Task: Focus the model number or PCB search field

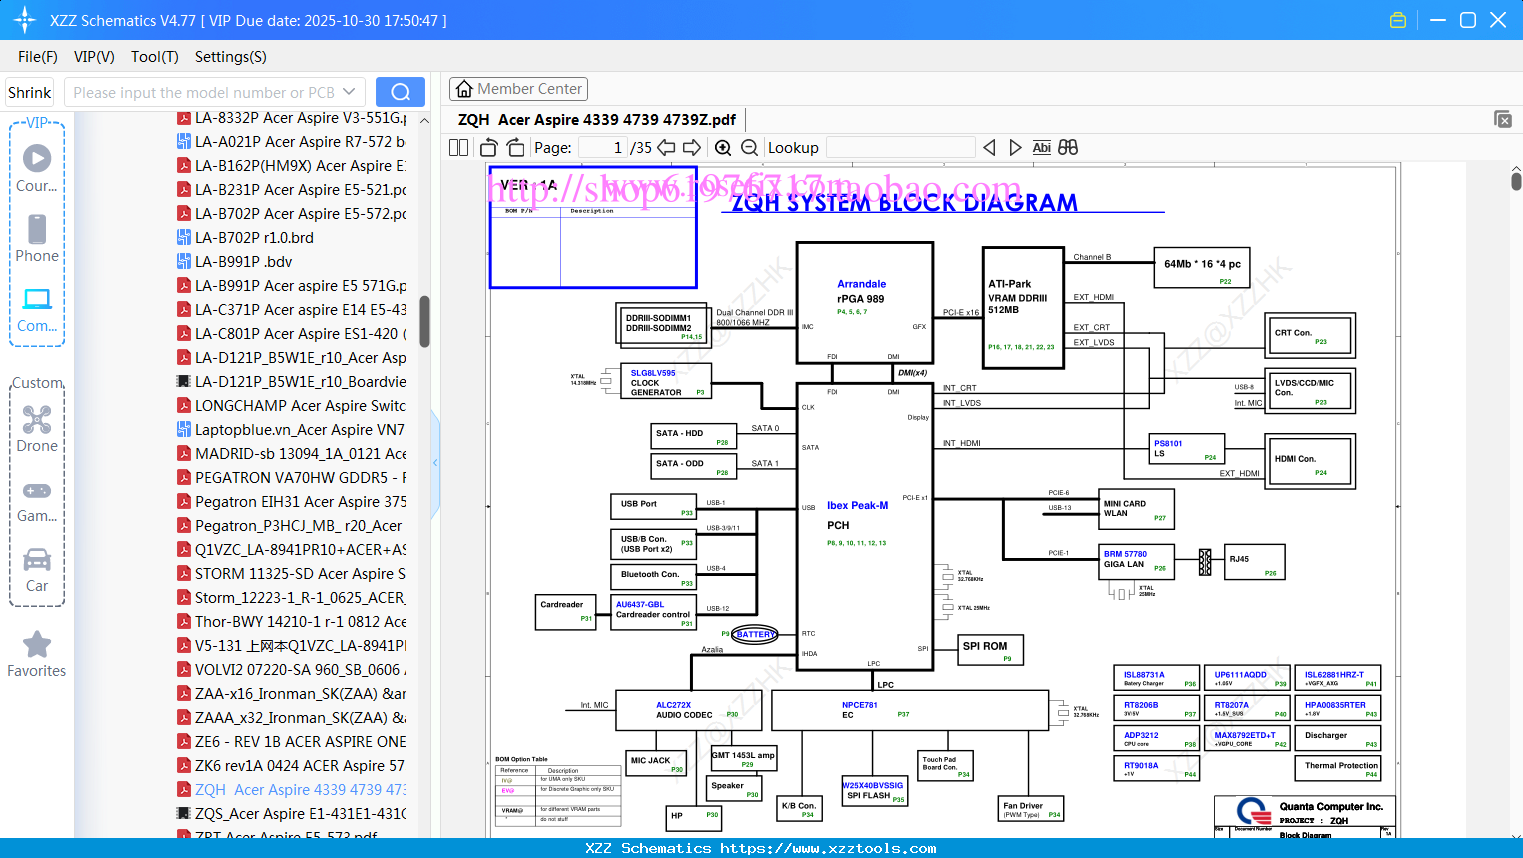Action: pos(203,92)
